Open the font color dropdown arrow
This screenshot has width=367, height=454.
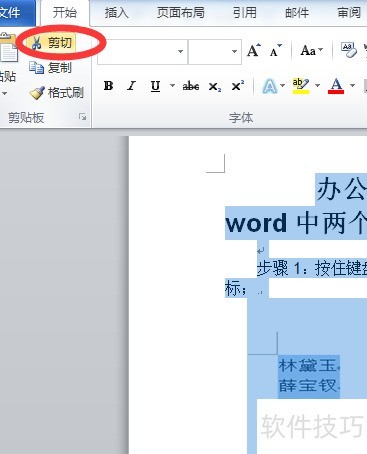pos(352,86)
